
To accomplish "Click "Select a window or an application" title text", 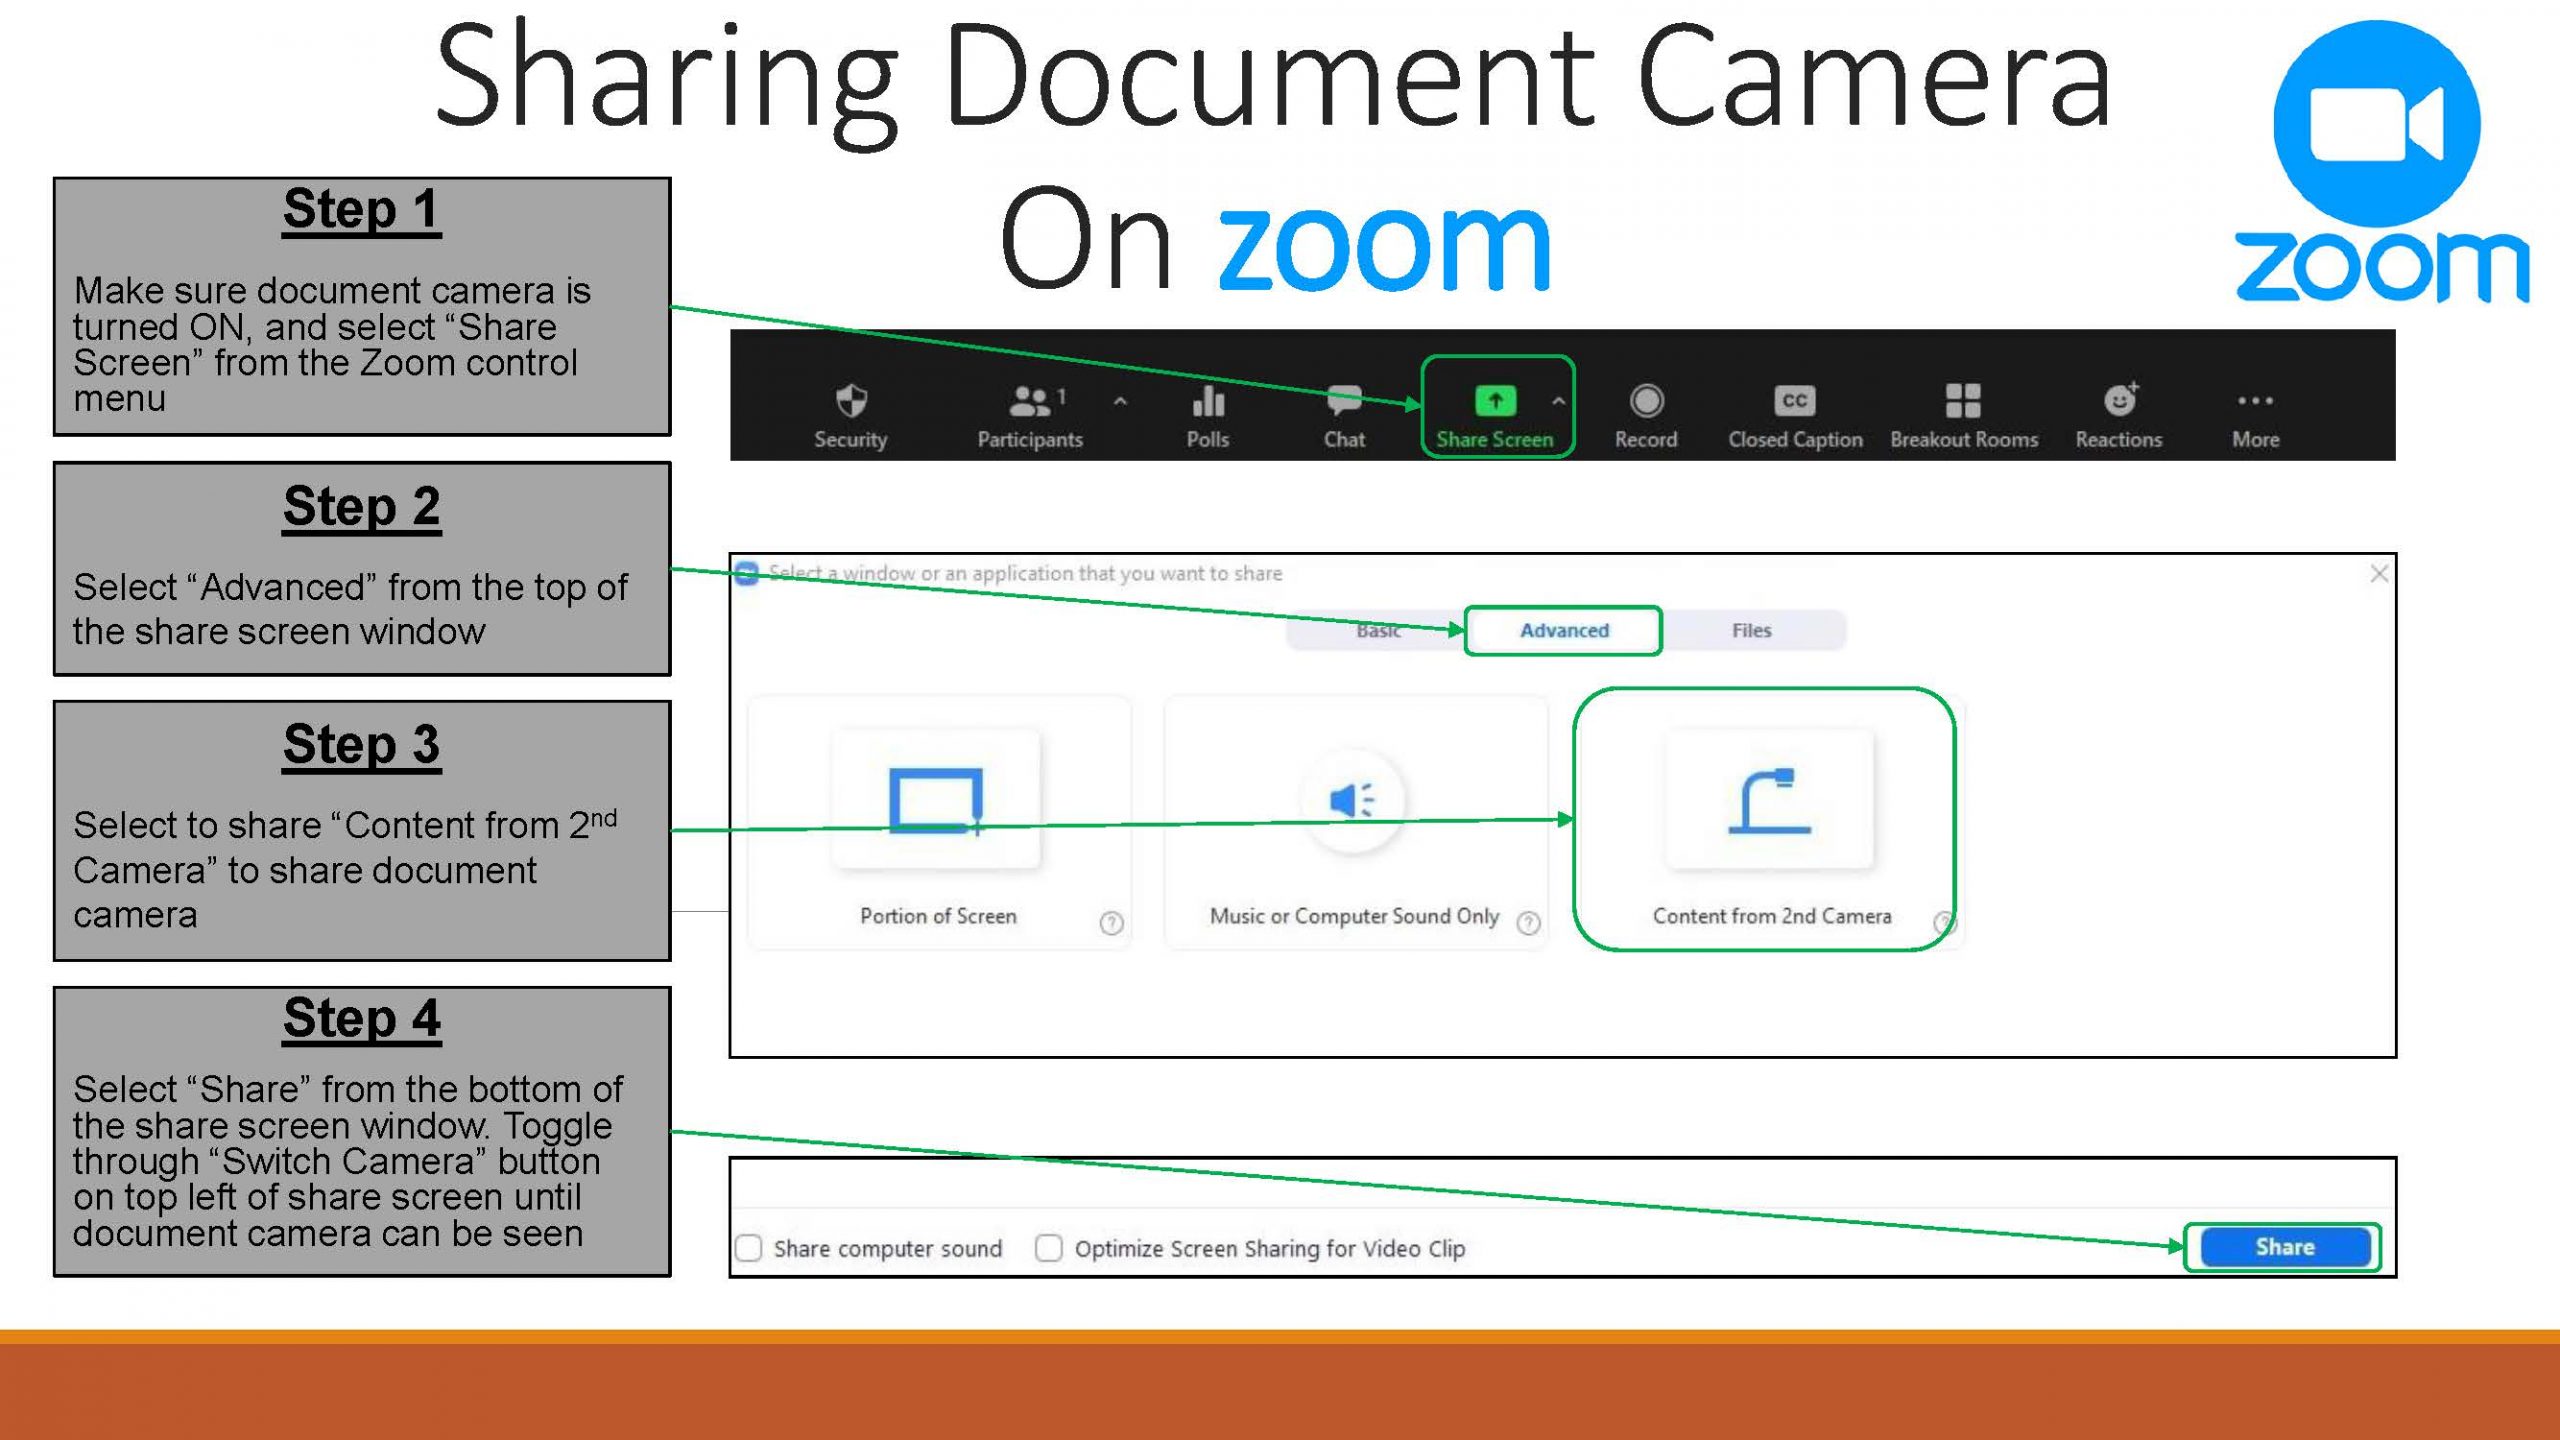I will pos(1025,573).
